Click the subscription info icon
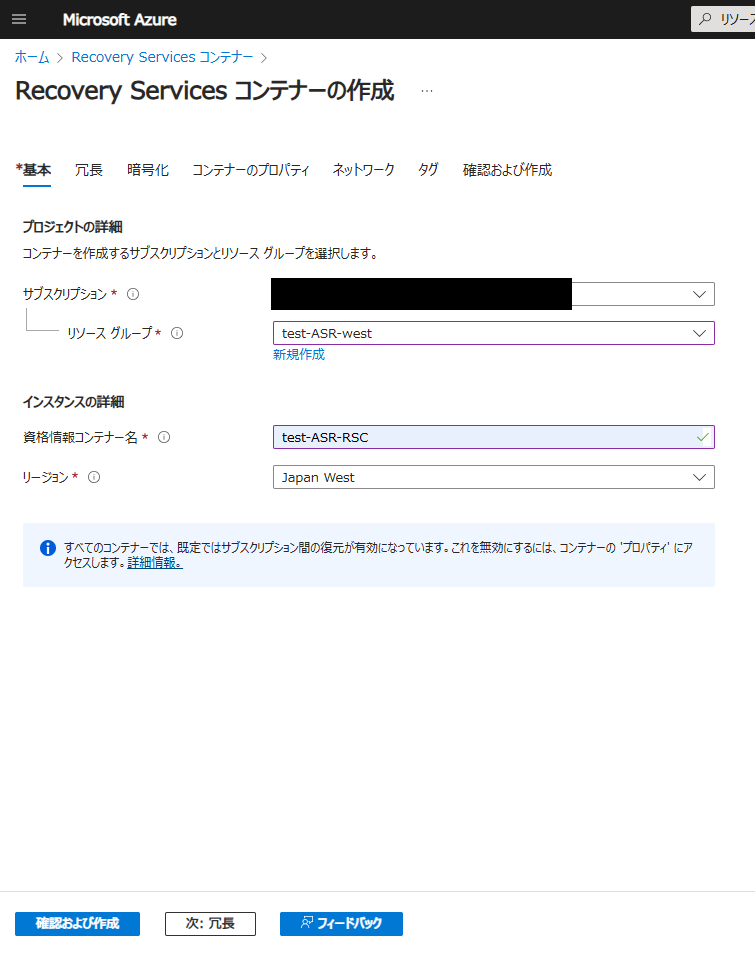This screenshot has width=755, height=959. point(133,294)
